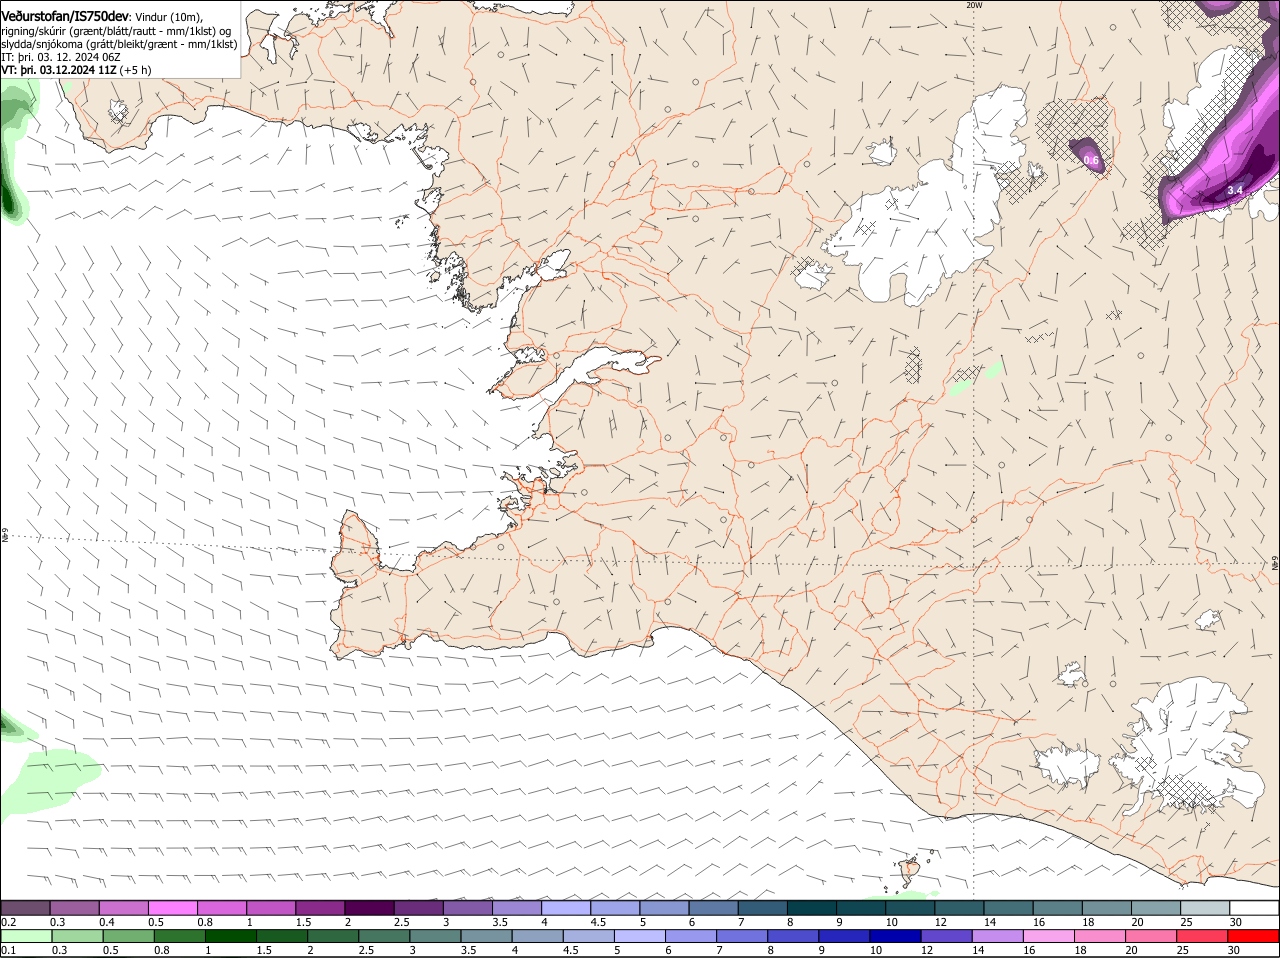
Task: Click the '20W' longitude label
Action: pyautogui.click(x=974, y=5)
